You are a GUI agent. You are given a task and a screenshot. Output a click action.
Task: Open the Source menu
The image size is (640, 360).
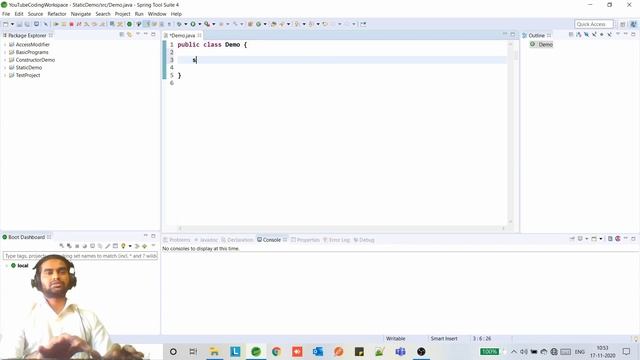coord(35,14)
